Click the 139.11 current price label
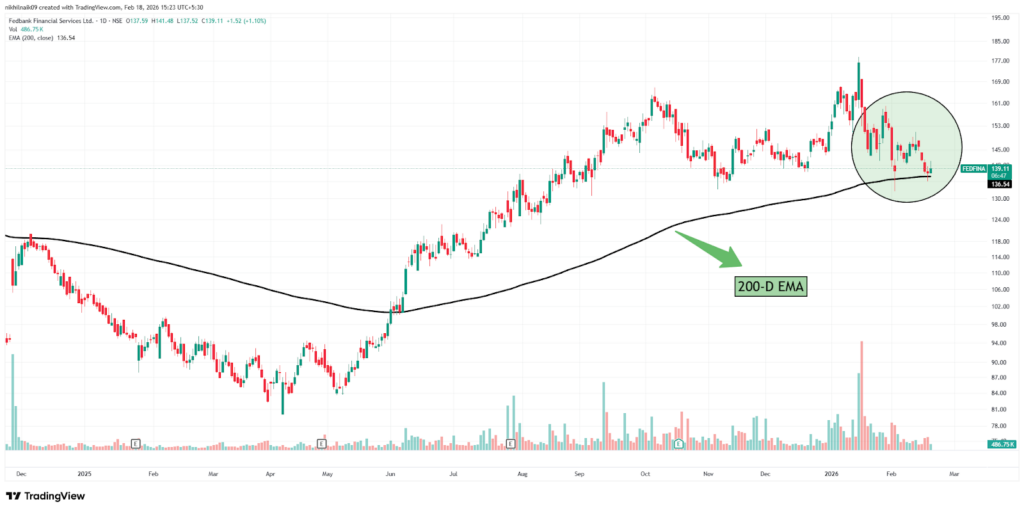Viewport: 1024px width, 511px height. coord(1001,168)
